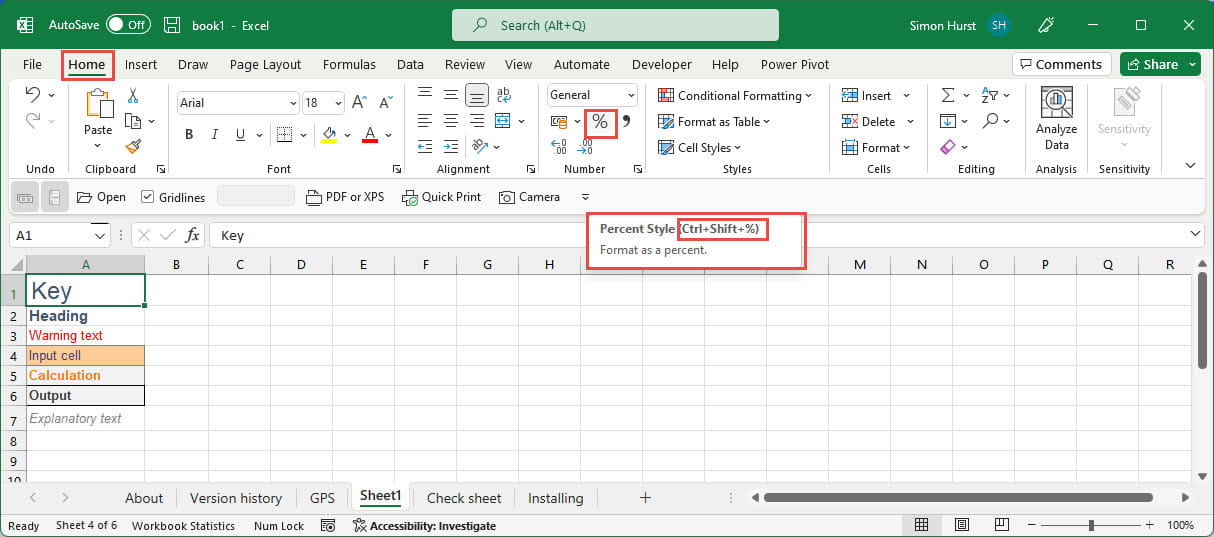Click the Share button
This screenshot has width=1214, height=537.
pos(1153,64)
